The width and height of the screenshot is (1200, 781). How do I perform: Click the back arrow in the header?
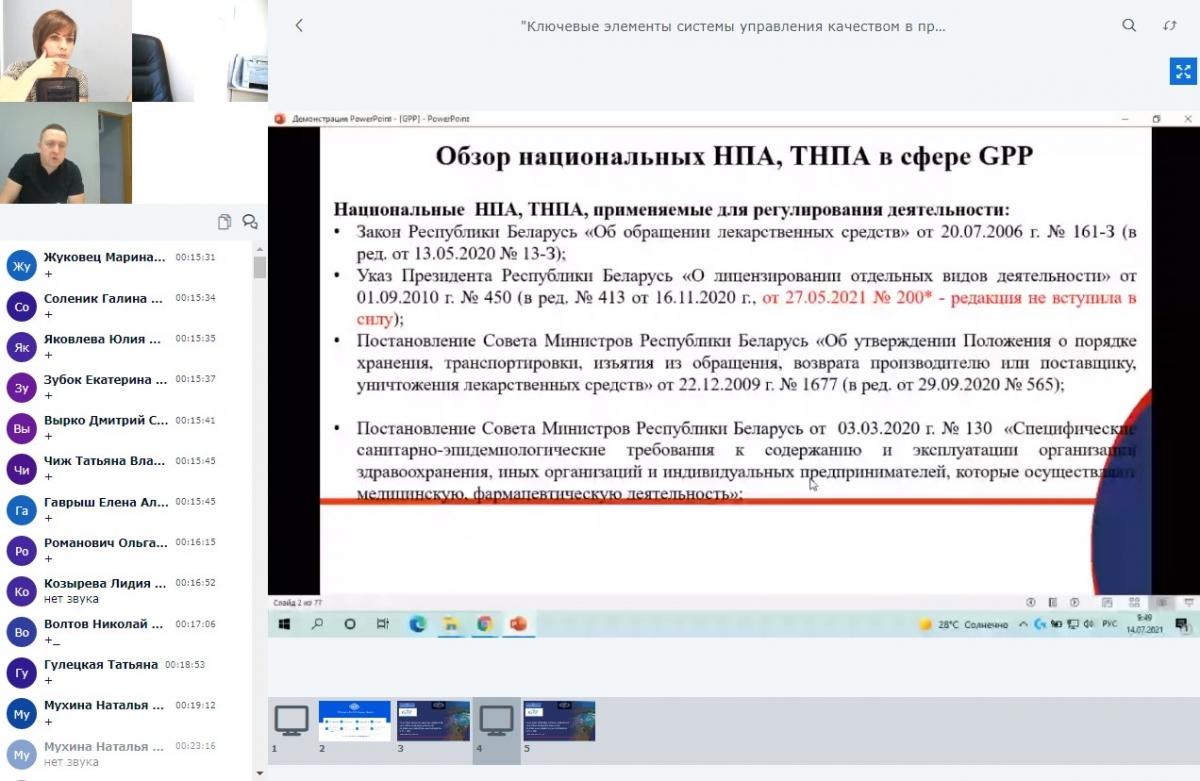pos(298,26)
